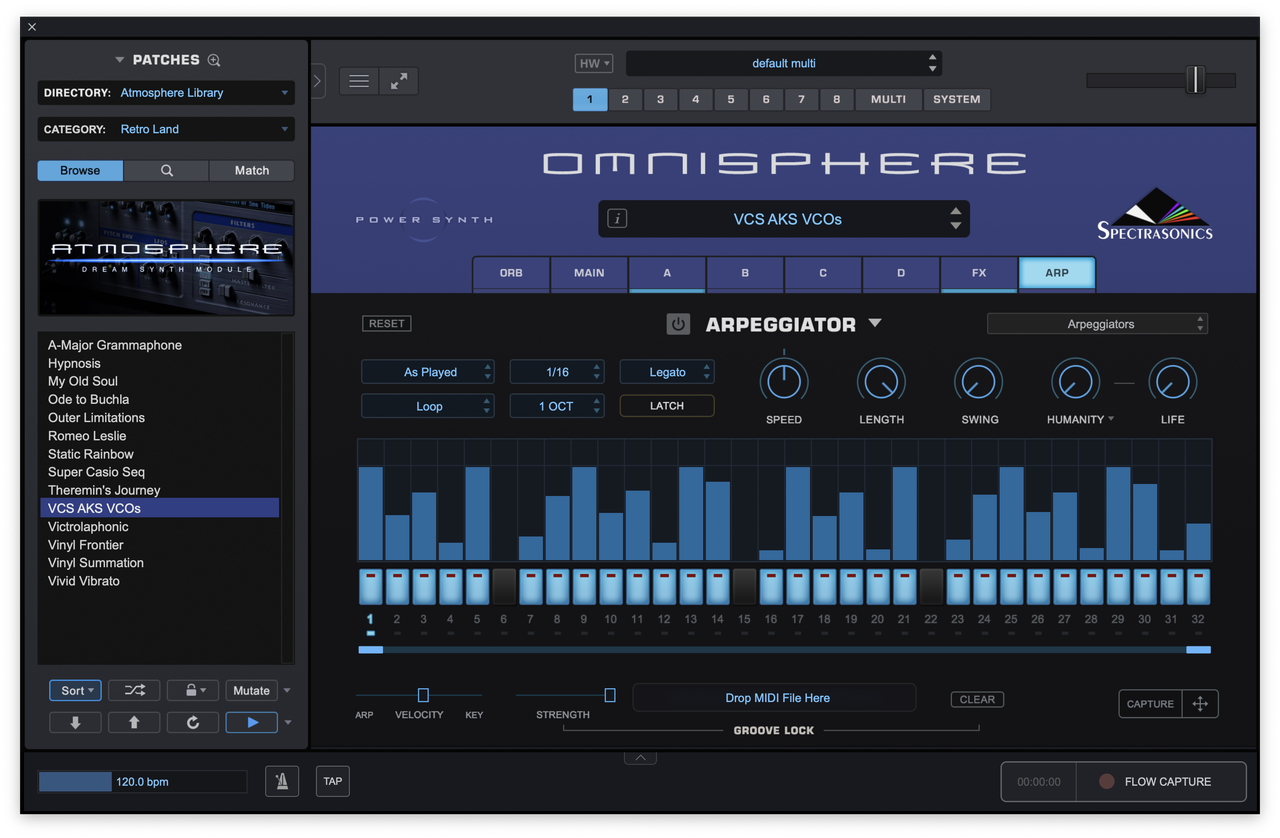Toggle arpeggiator step 1 button
Image resolution: width=1280 pixels, height=838 pixels.
coord(370,587)
